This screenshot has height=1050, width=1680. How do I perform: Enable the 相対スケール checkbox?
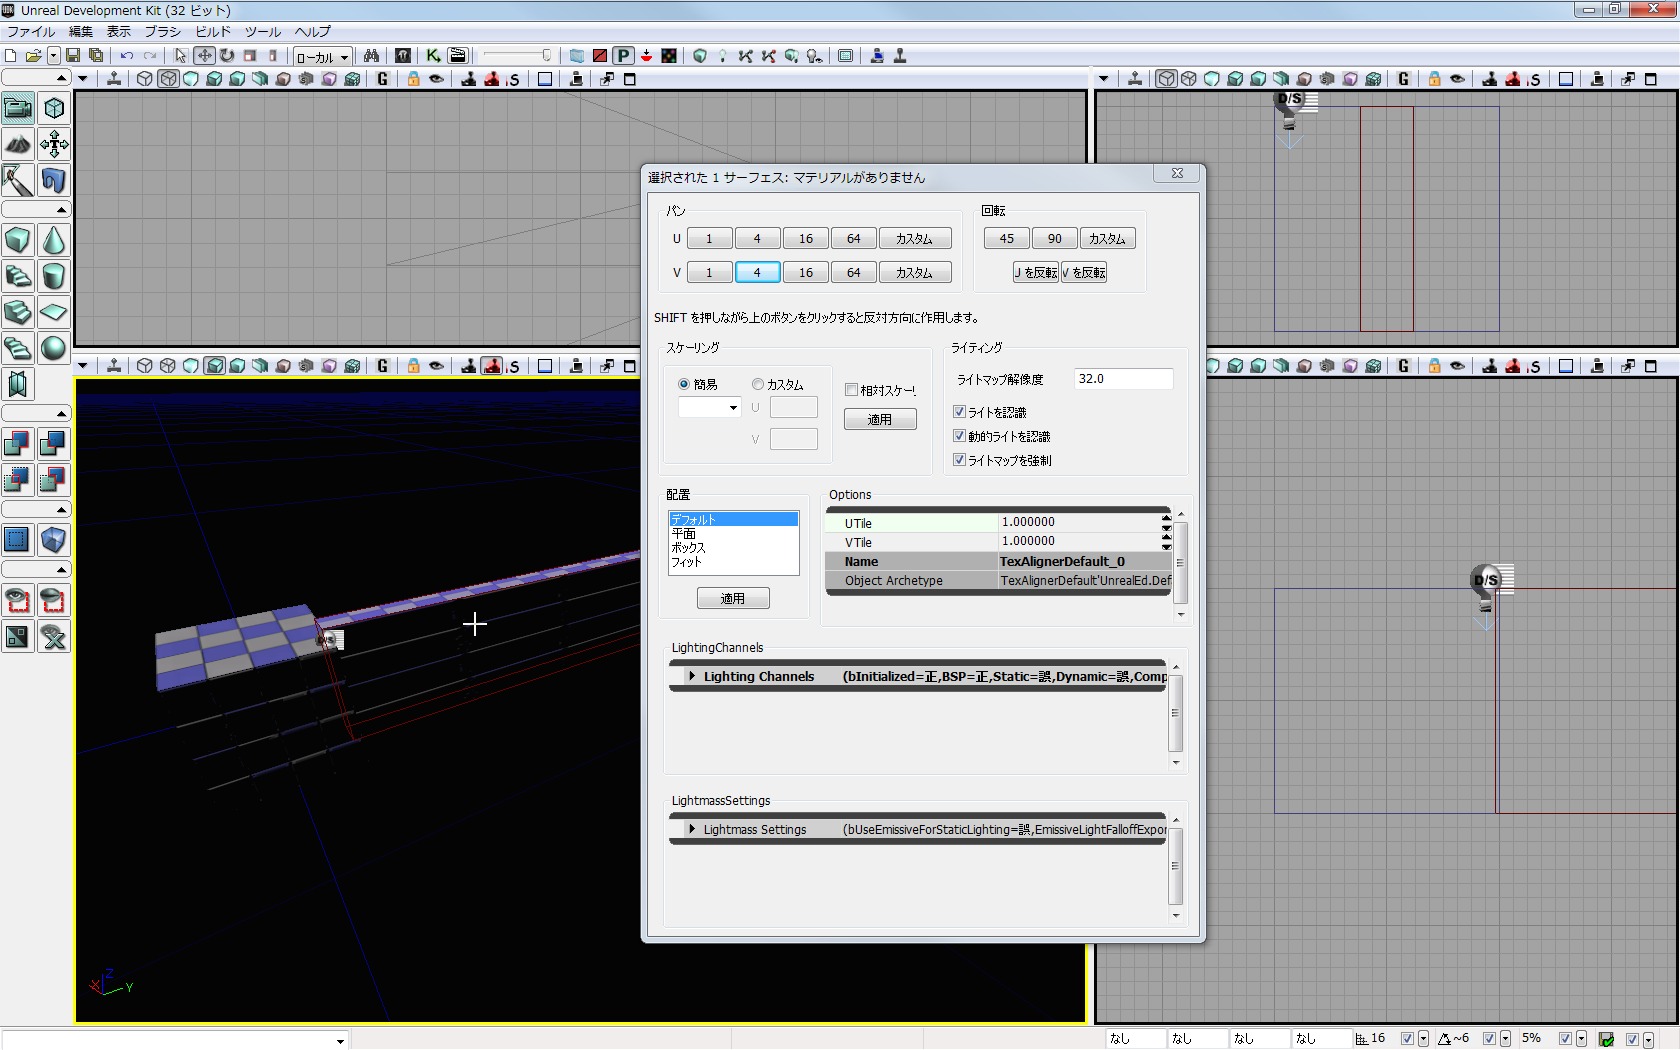tap(851, 390)
